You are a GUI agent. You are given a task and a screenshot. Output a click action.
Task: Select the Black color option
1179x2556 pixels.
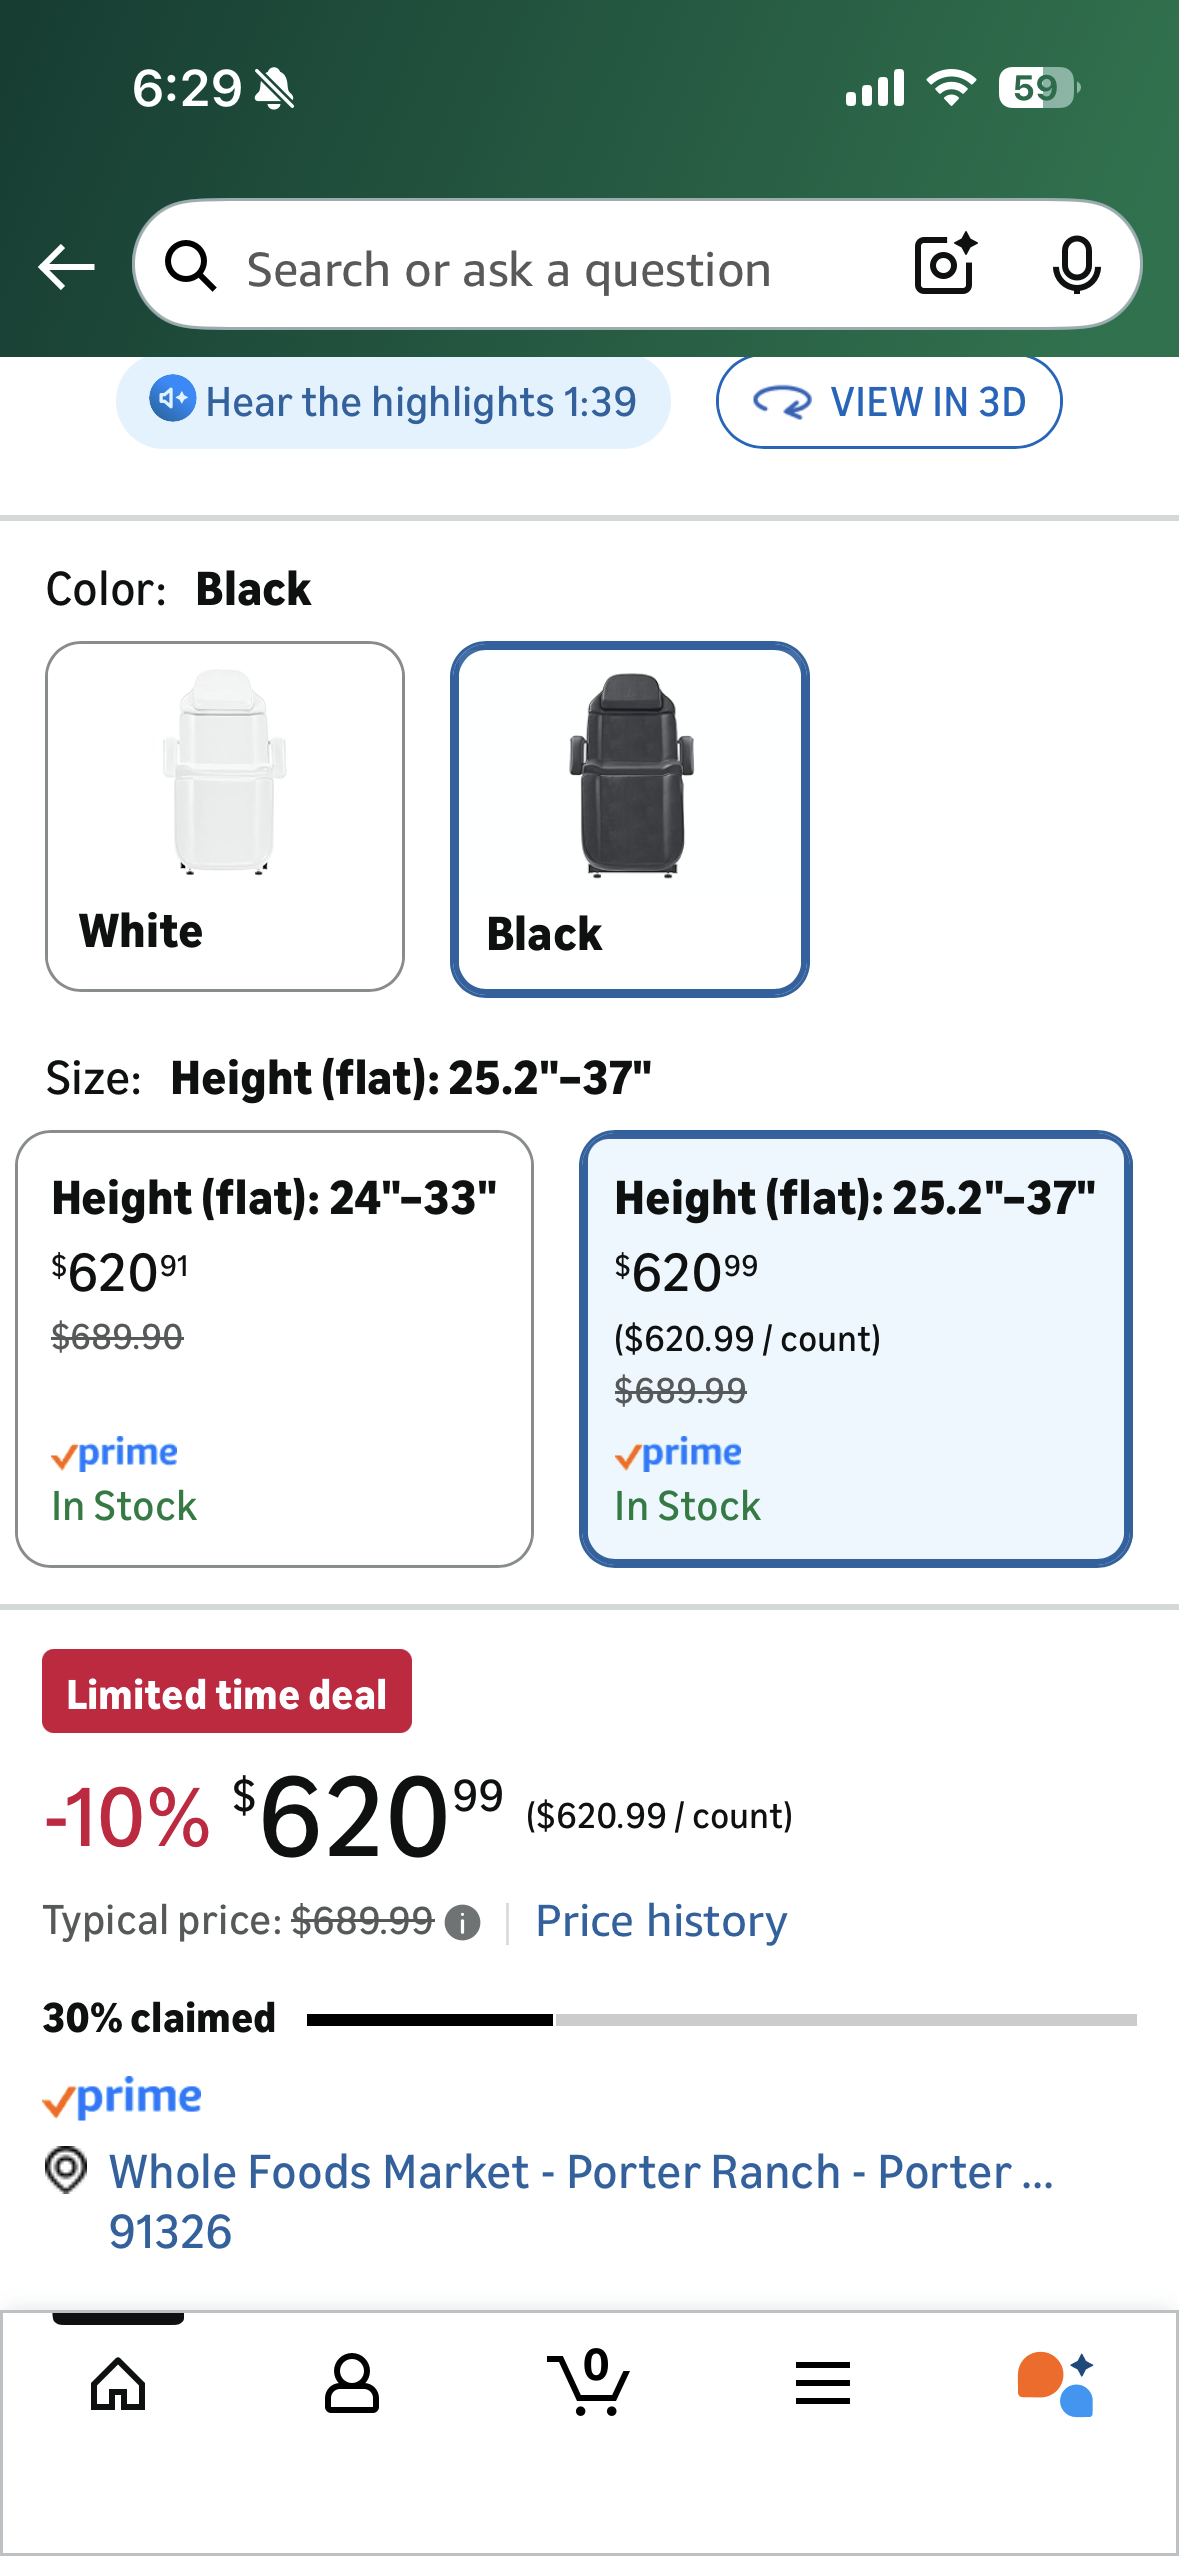click(629, 818)
